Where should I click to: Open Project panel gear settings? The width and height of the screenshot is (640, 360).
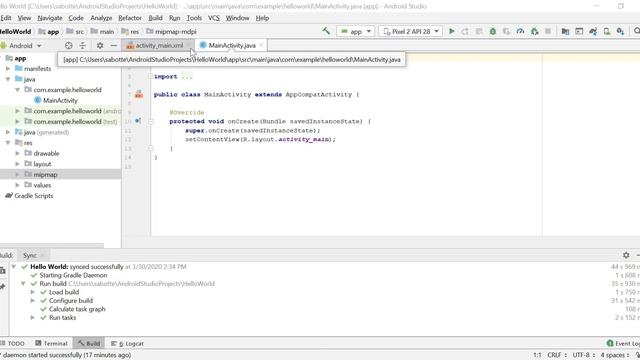click(x=100, y=46)
